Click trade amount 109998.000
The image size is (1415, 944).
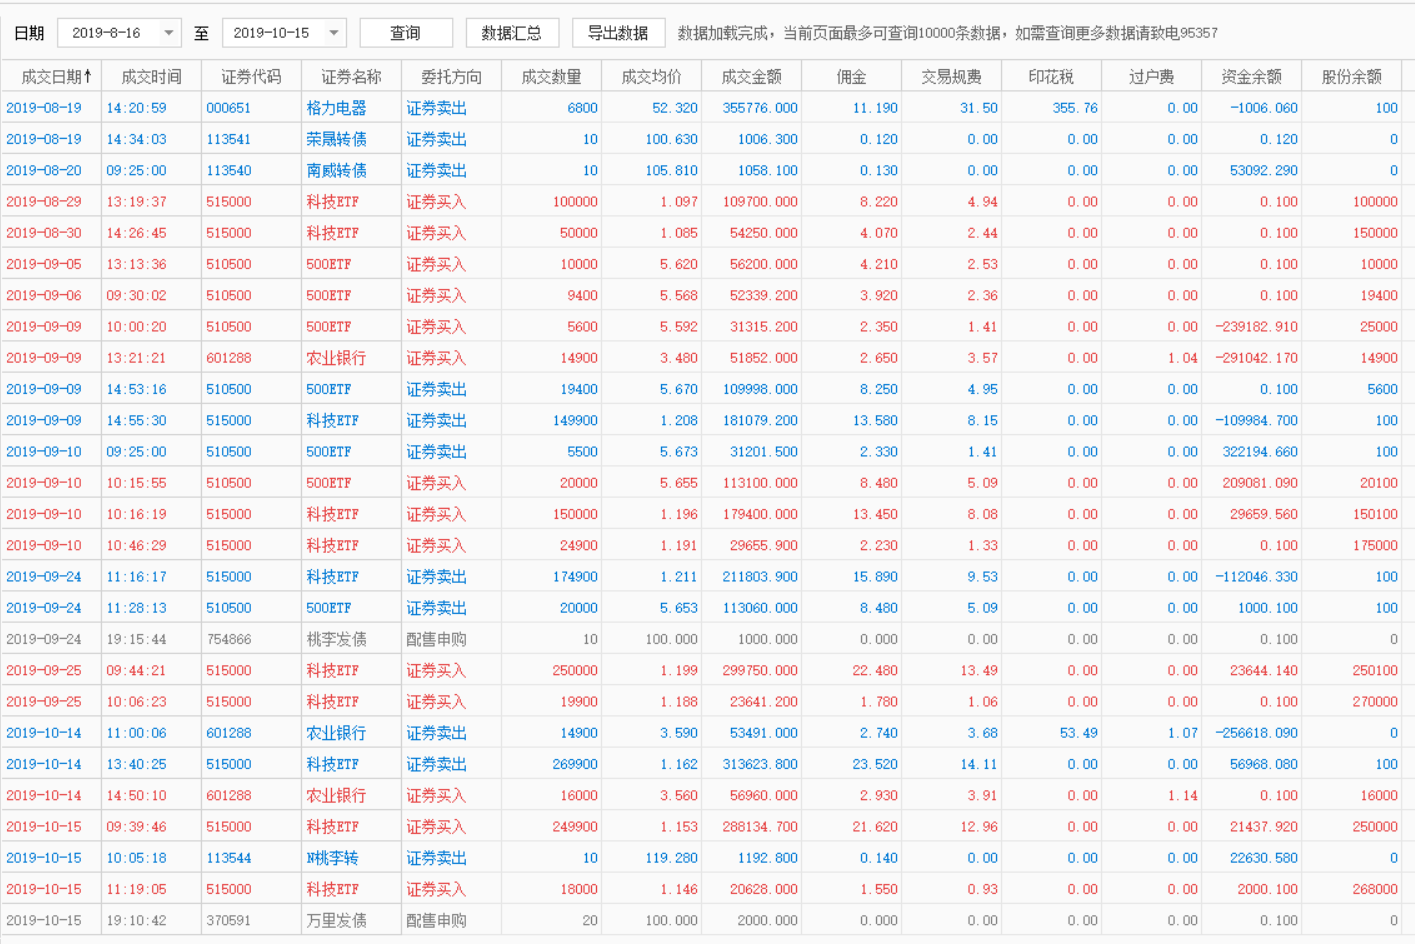760,389
